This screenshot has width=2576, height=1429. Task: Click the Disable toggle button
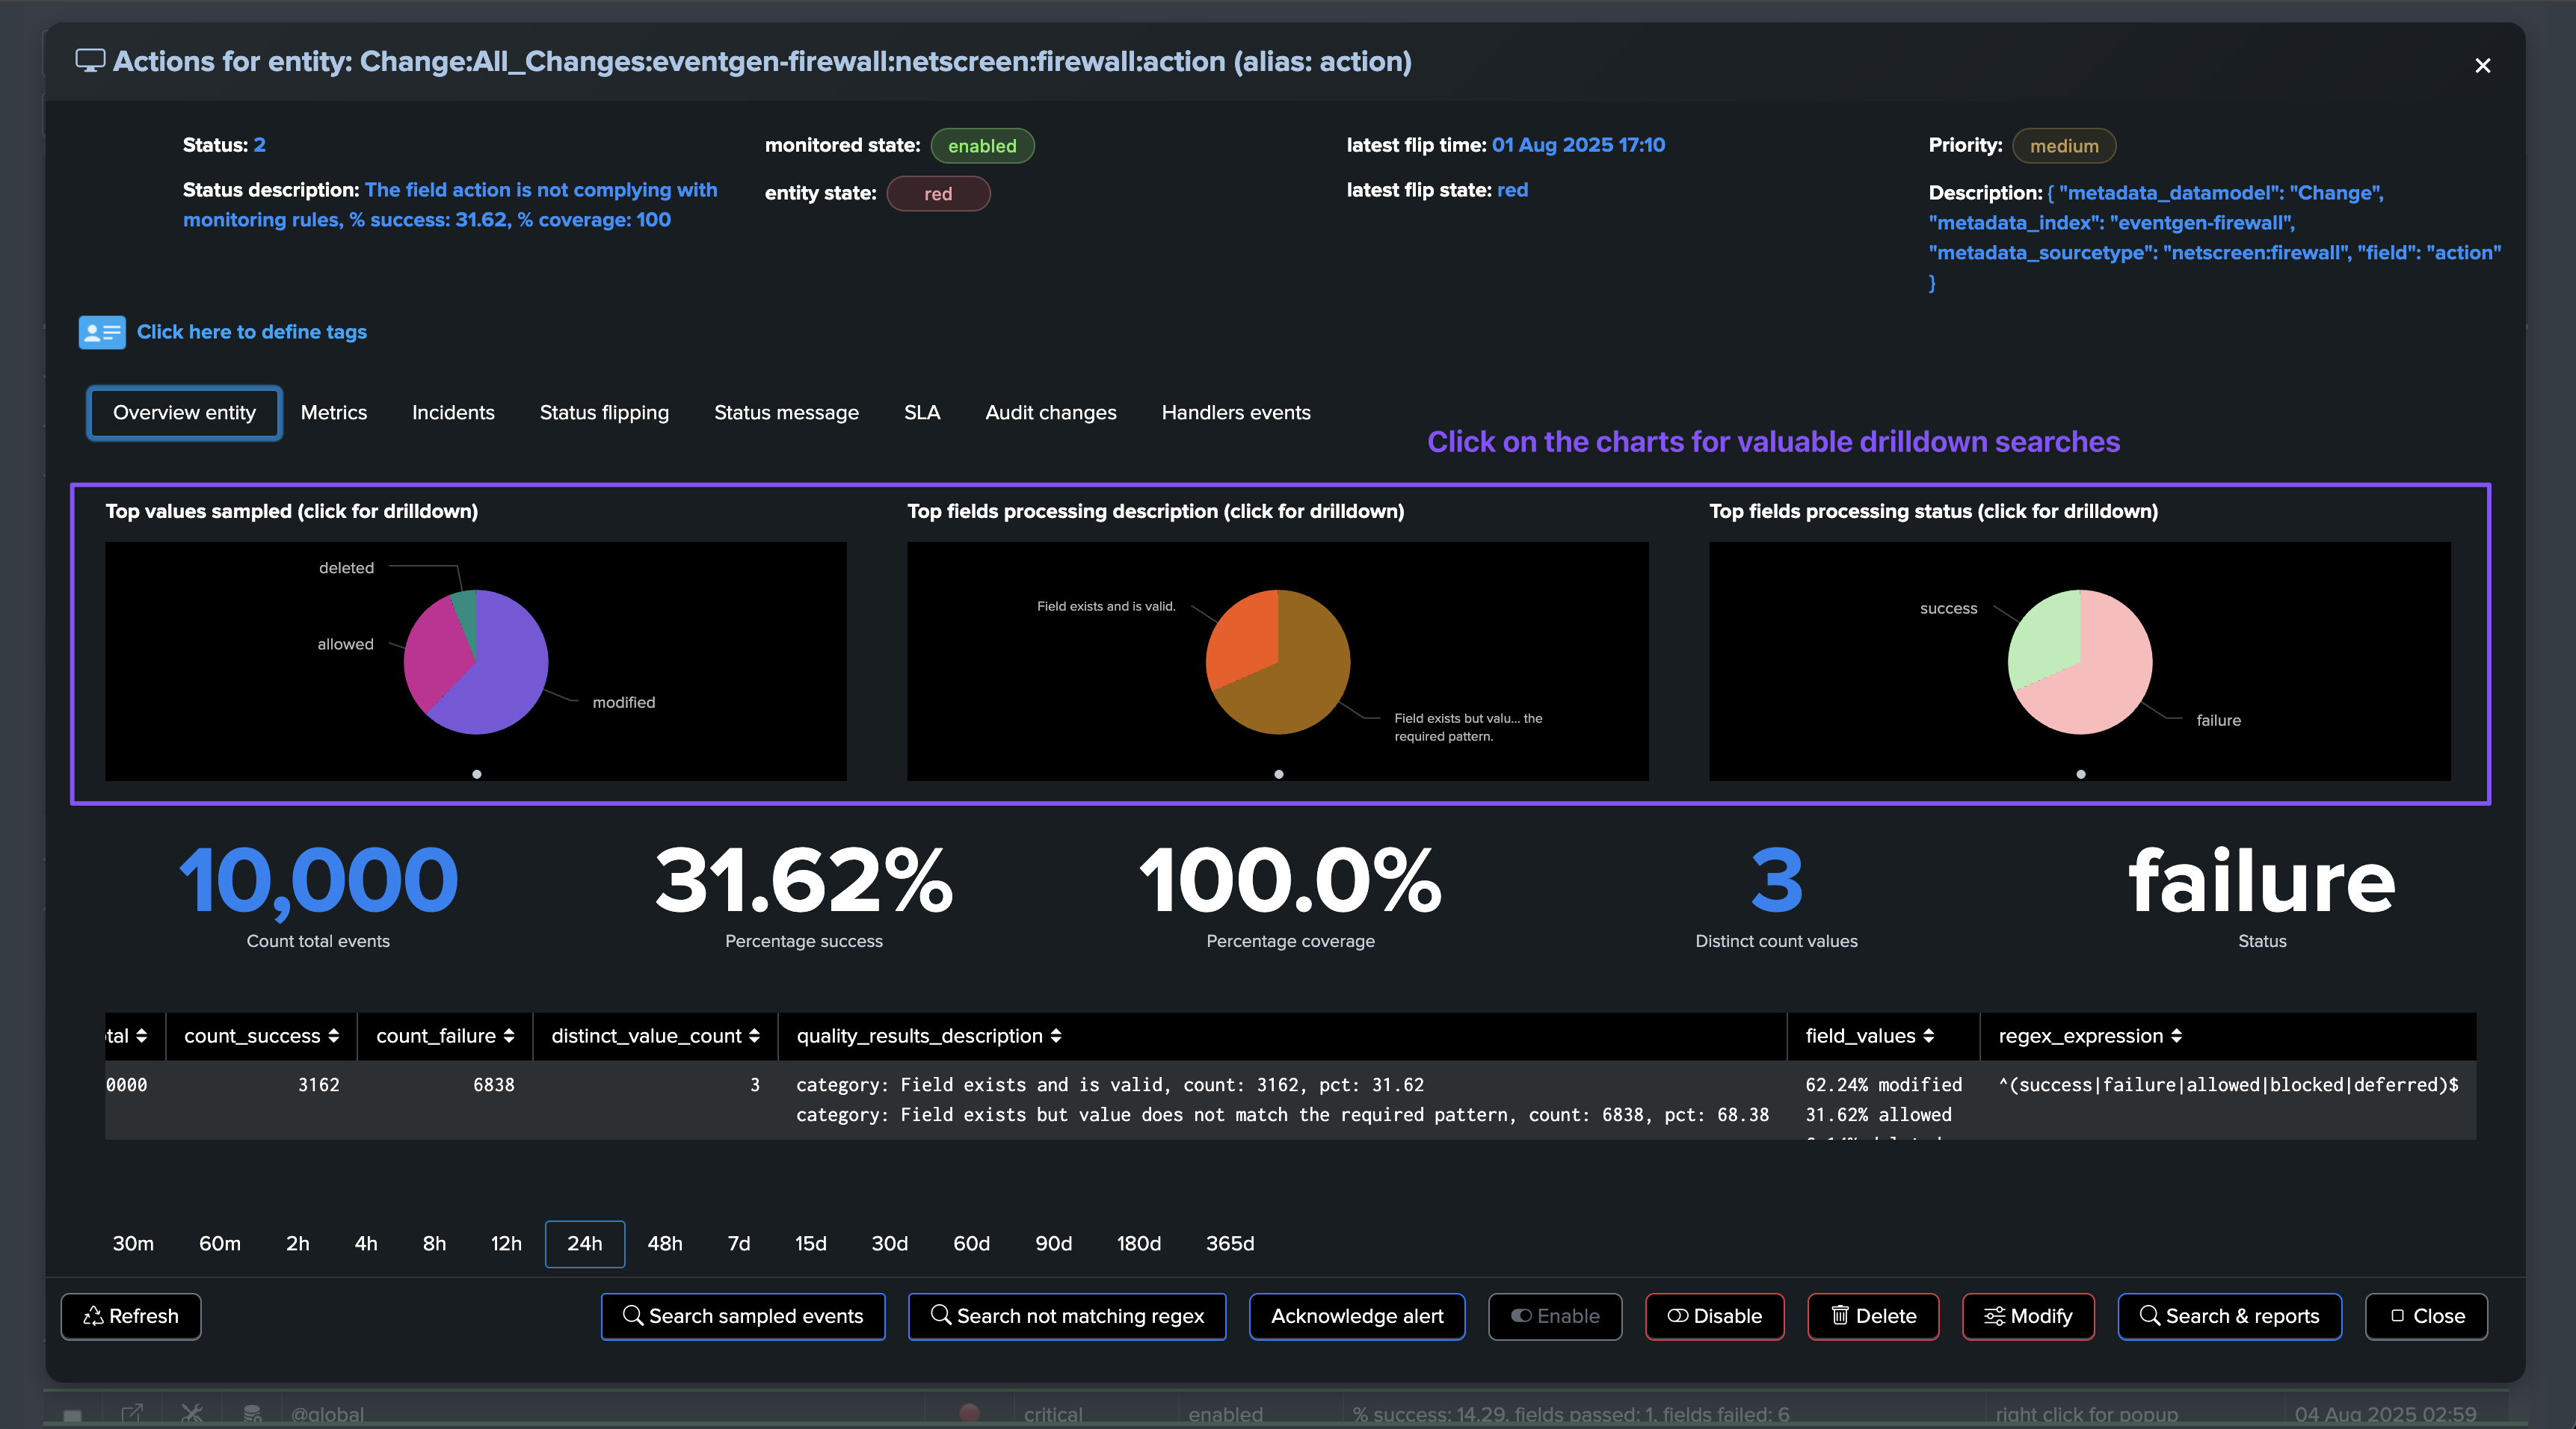pyautogui.click(x=1715, y=1316)
